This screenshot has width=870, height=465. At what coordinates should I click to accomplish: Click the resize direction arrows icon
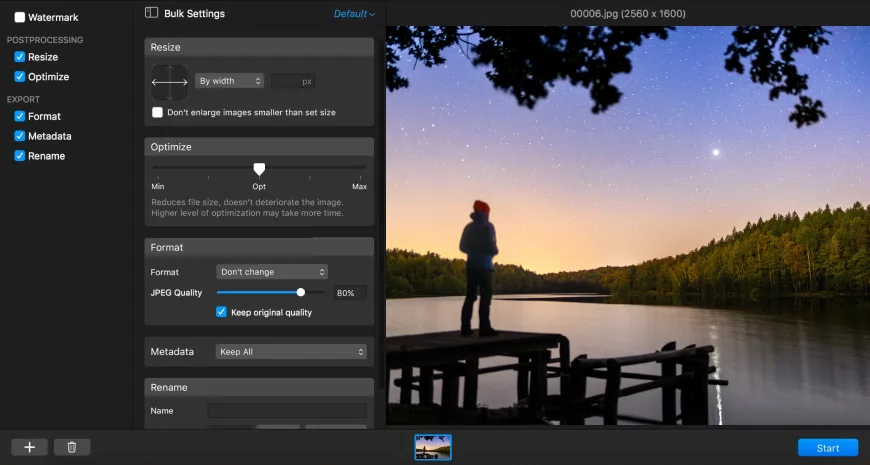coord(170,82)
